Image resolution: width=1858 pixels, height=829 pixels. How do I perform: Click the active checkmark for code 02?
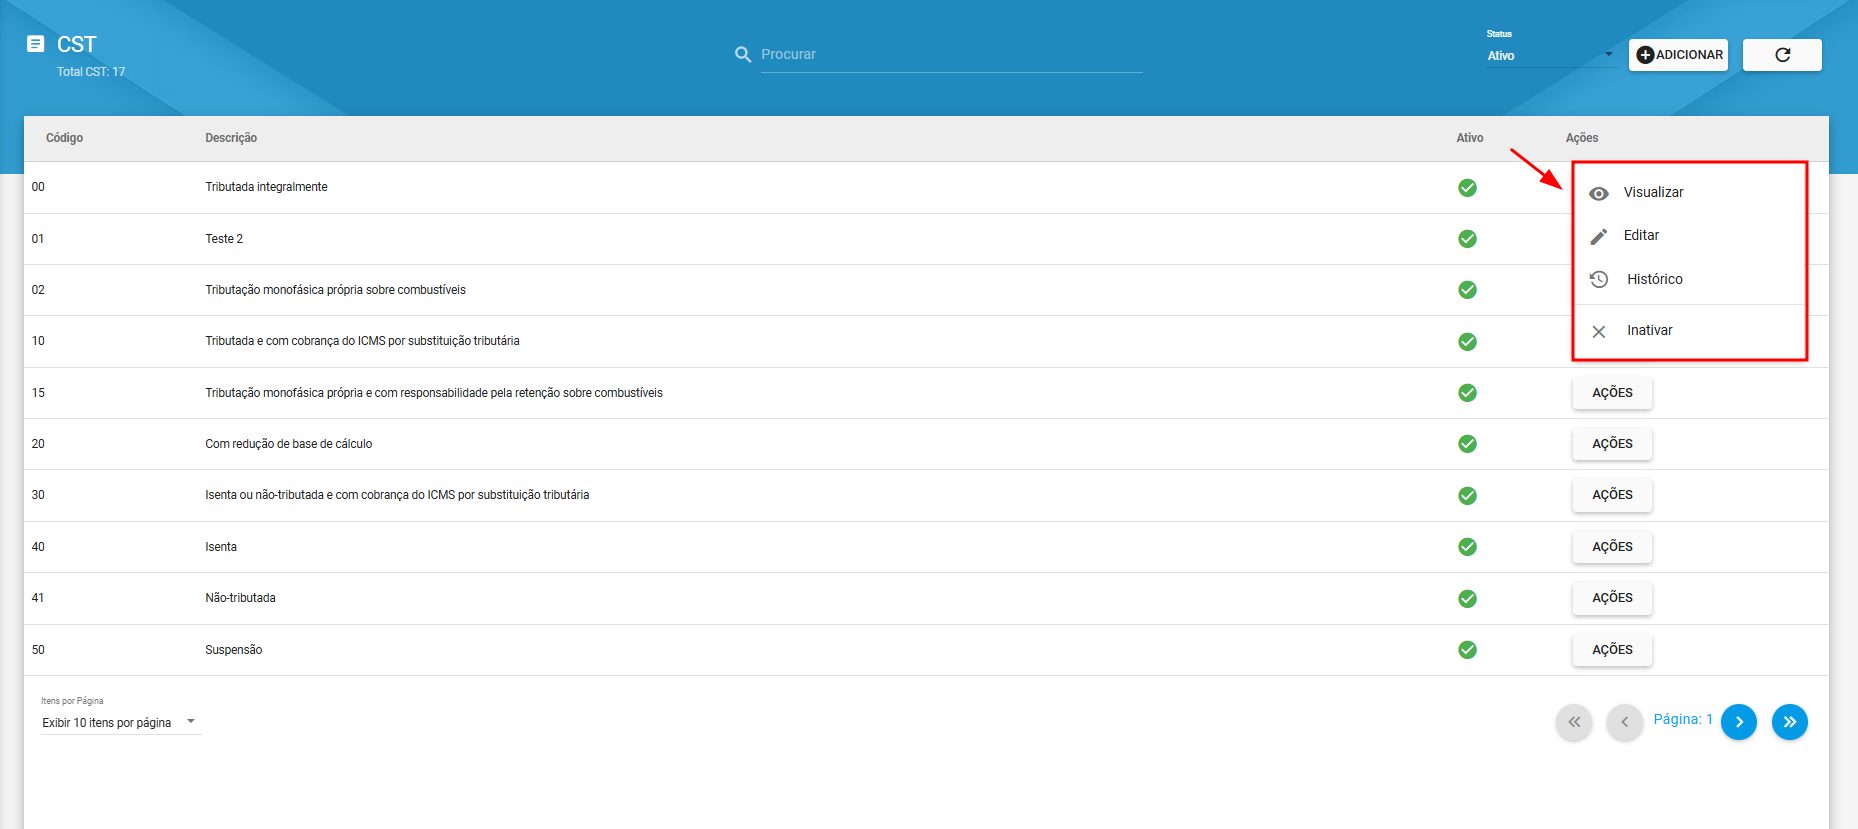coord(1467,290)
